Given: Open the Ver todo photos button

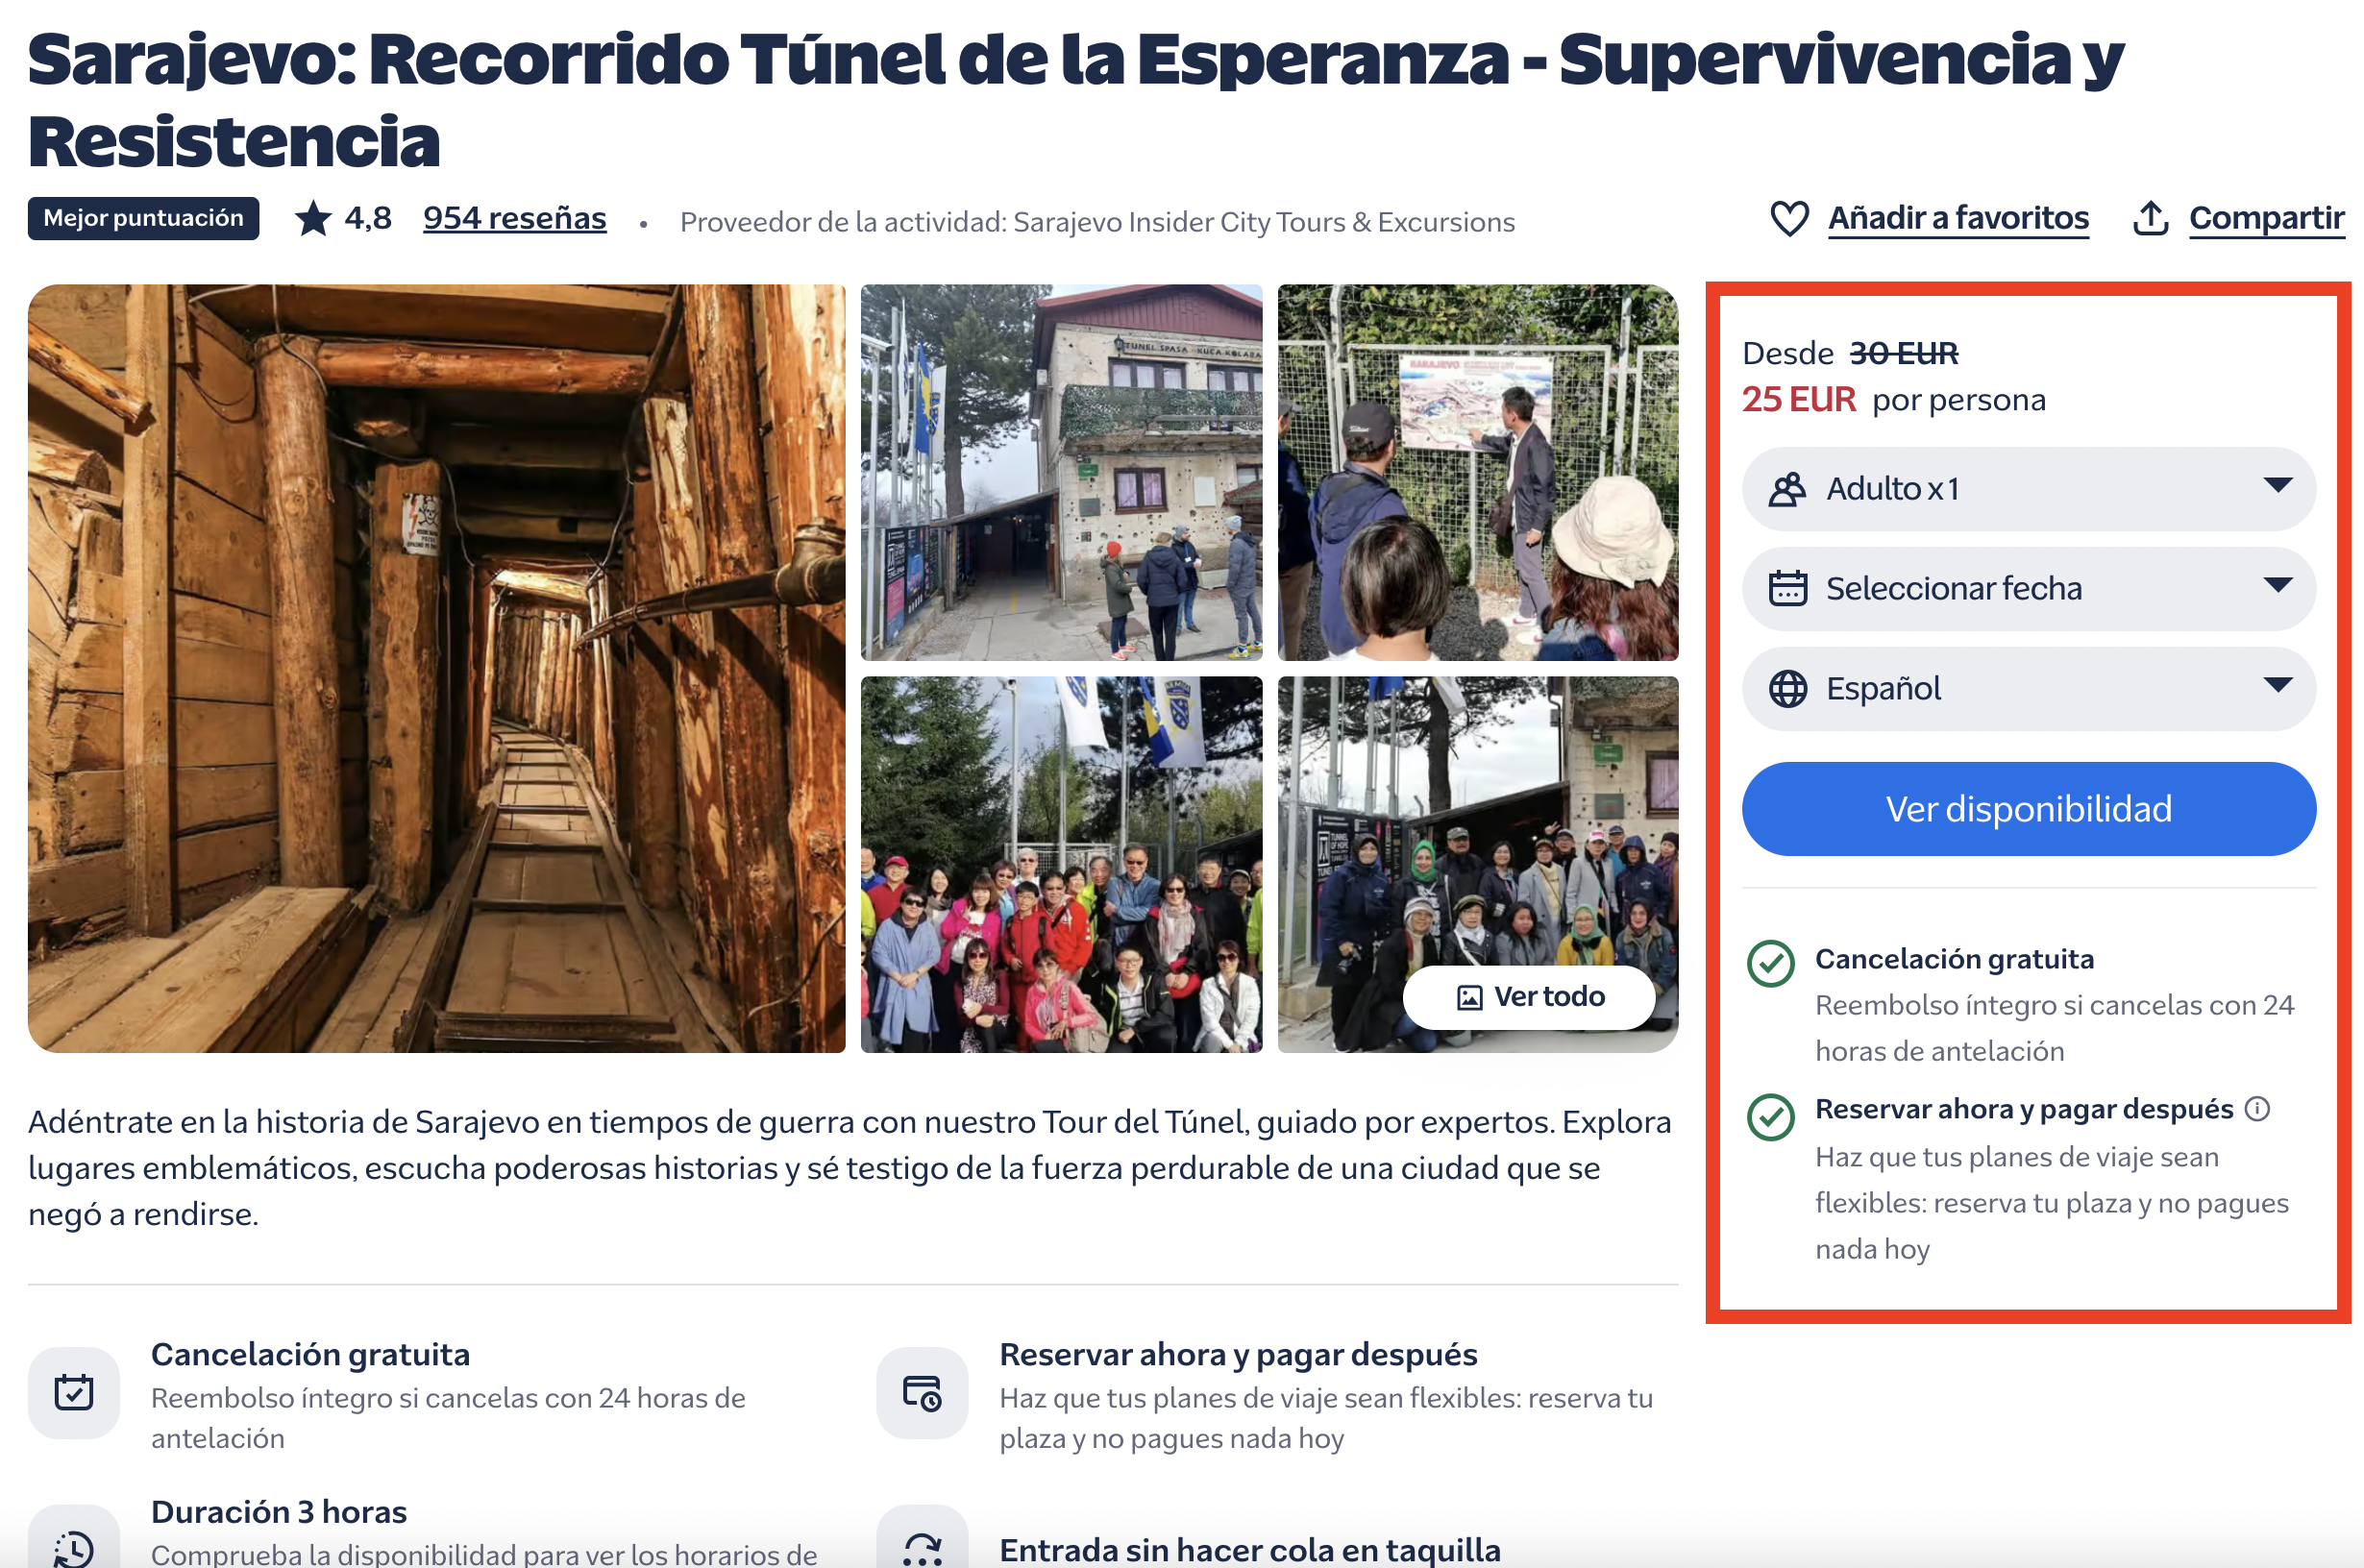Looking at the screenshot, I should click(x=1529, y=997).
